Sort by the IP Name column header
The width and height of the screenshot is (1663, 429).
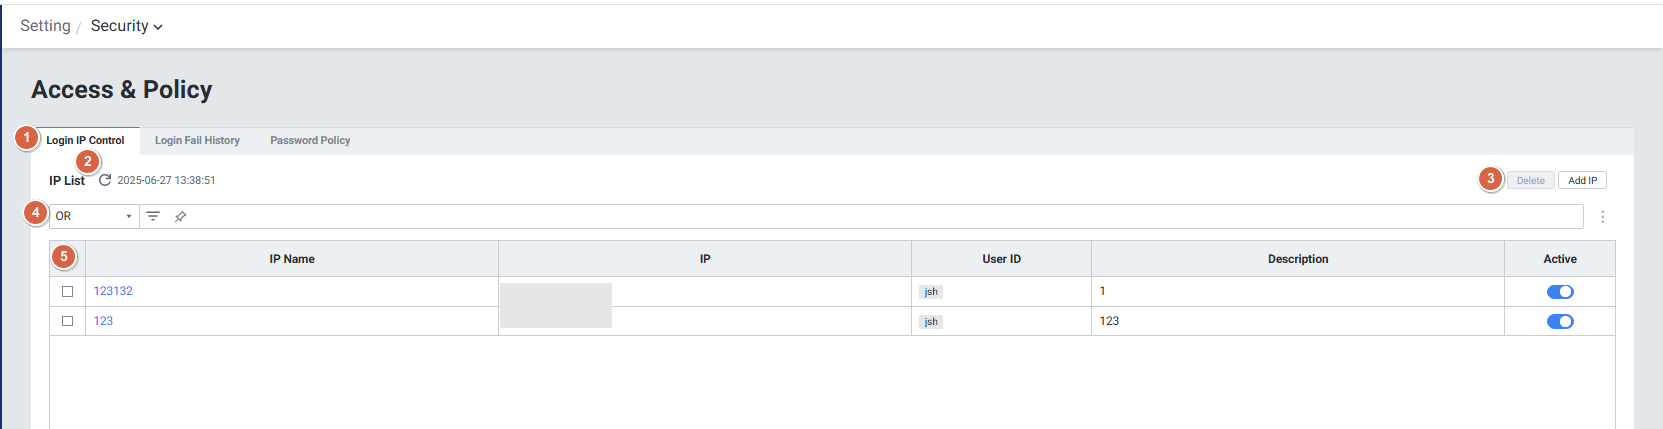pos(292,259)
